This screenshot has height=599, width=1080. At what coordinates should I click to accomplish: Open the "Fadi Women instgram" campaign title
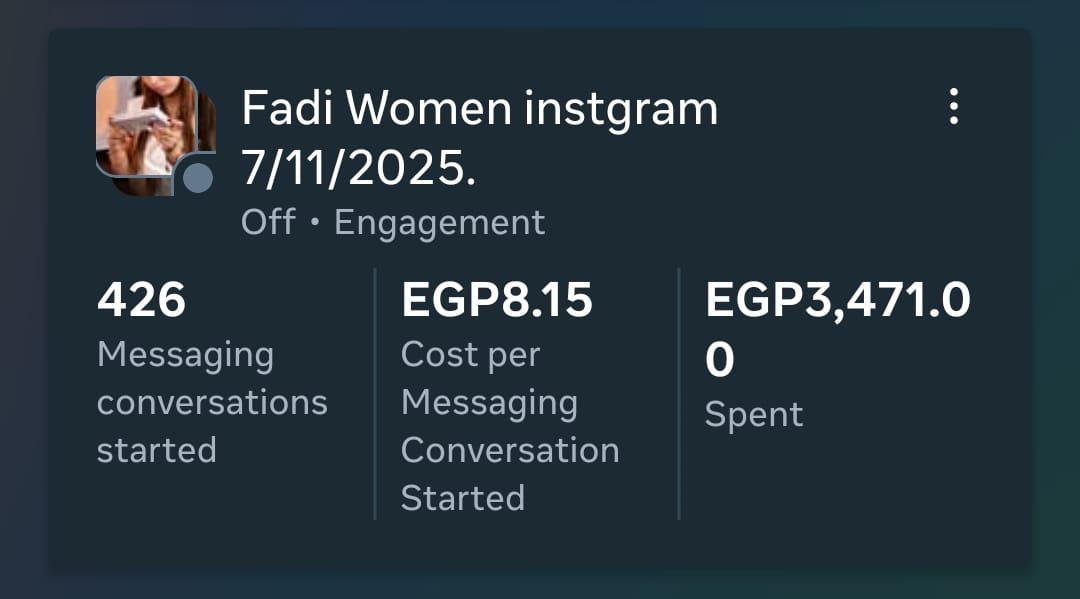pos(479,108)
